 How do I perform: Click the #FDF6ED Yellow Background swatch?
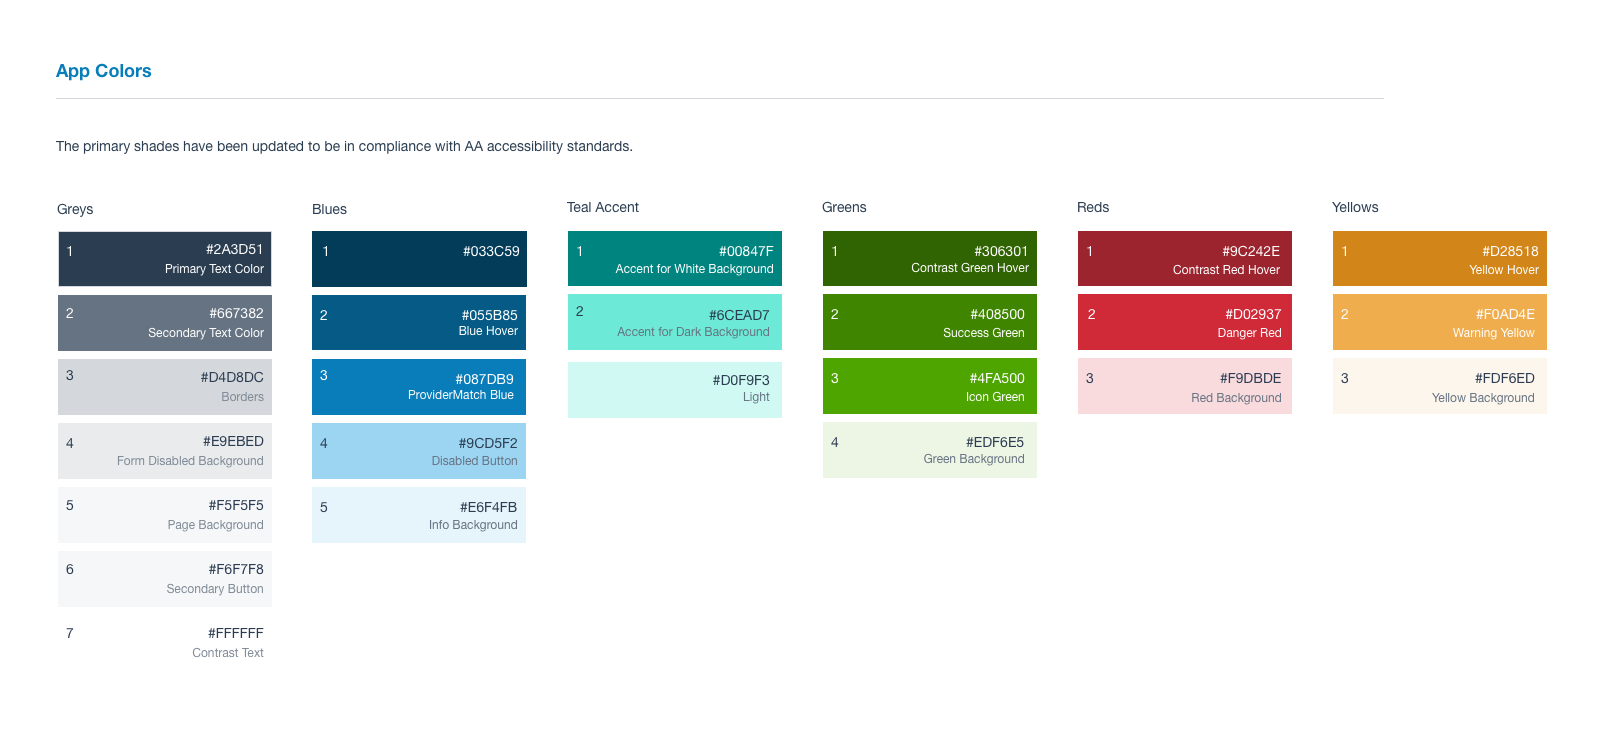[x=1440, y=386]
